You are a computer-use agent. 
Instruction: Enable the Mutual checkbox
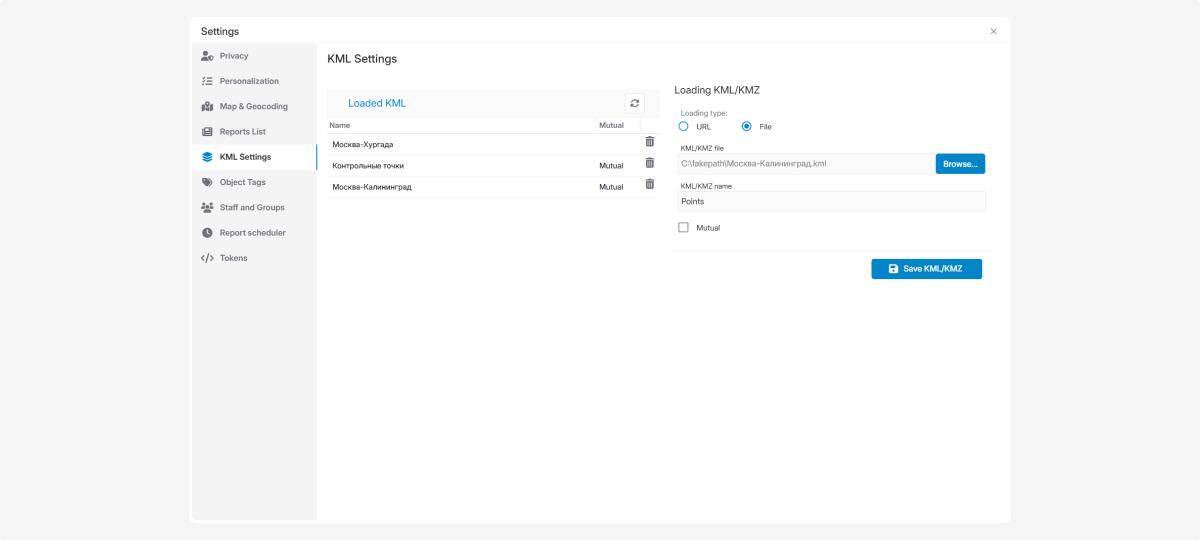coord(684,228)
